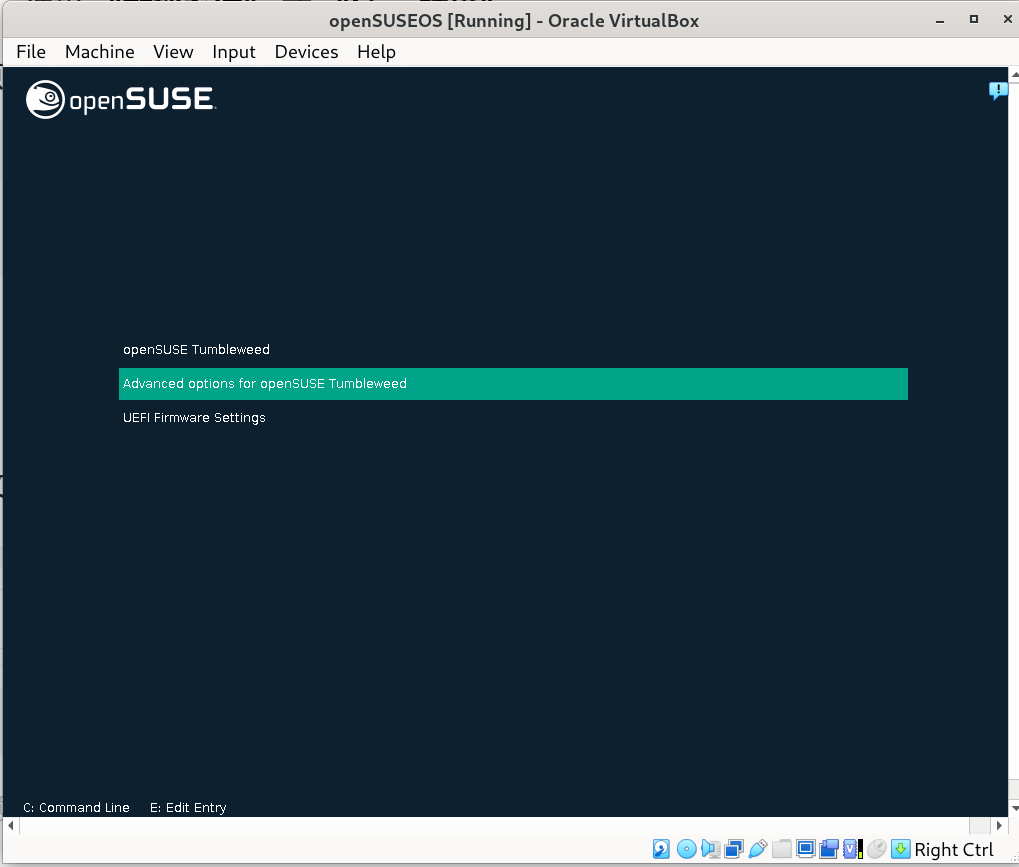Open the Help menu
This screenshot has width=1019, height=867.
[376, 52]
